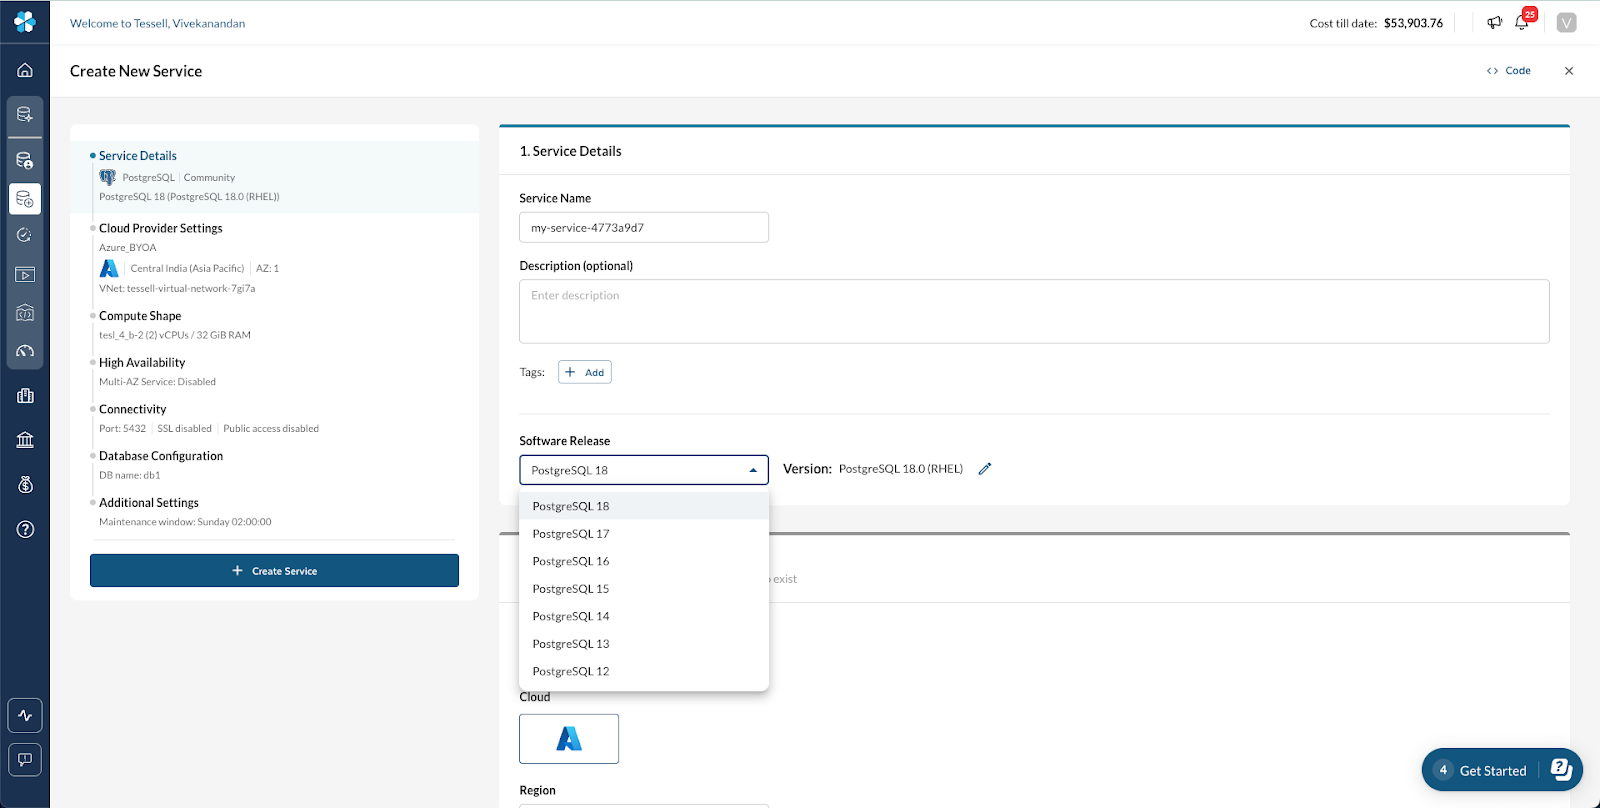Click 'VNet: tessell-virtual-network-7gi7a' text

click(x=177, y=288)
